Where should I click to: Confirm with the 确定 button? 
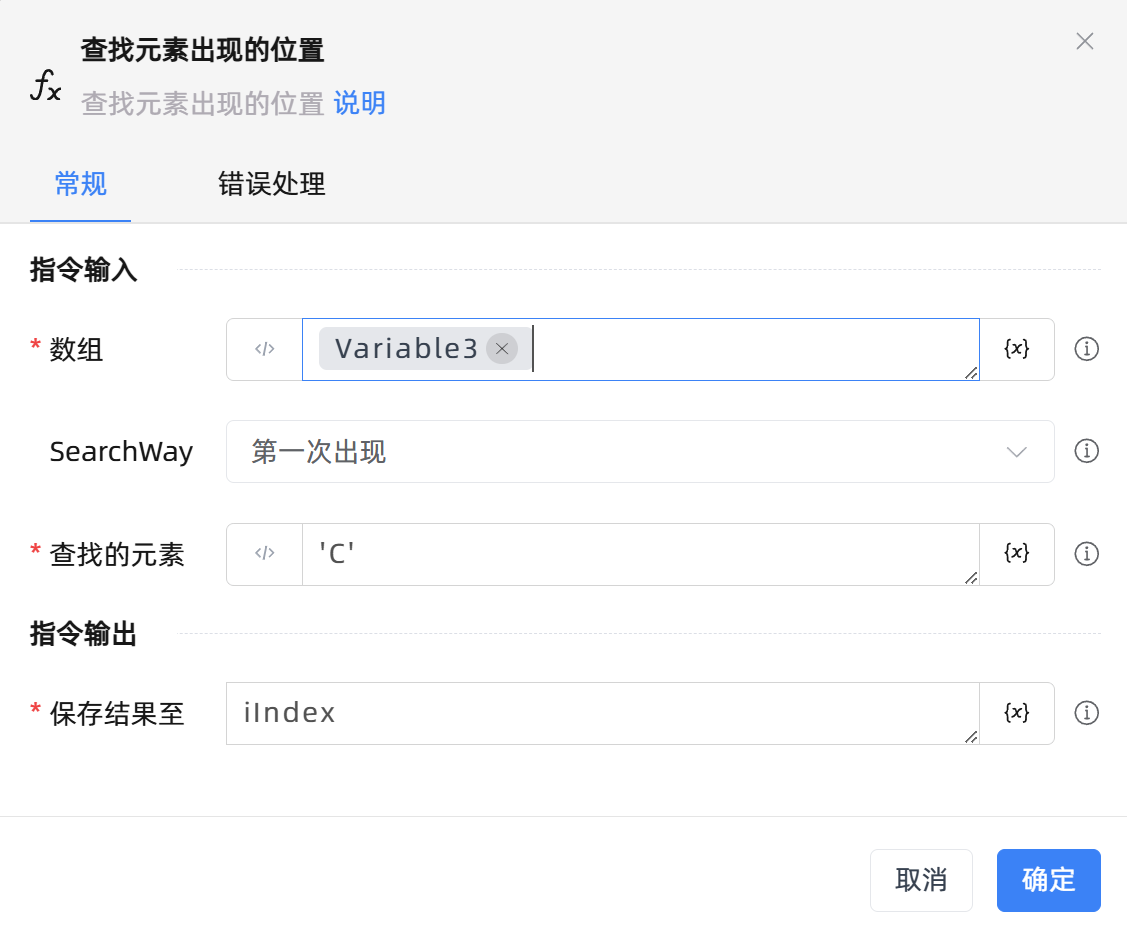coord(1048,880)
